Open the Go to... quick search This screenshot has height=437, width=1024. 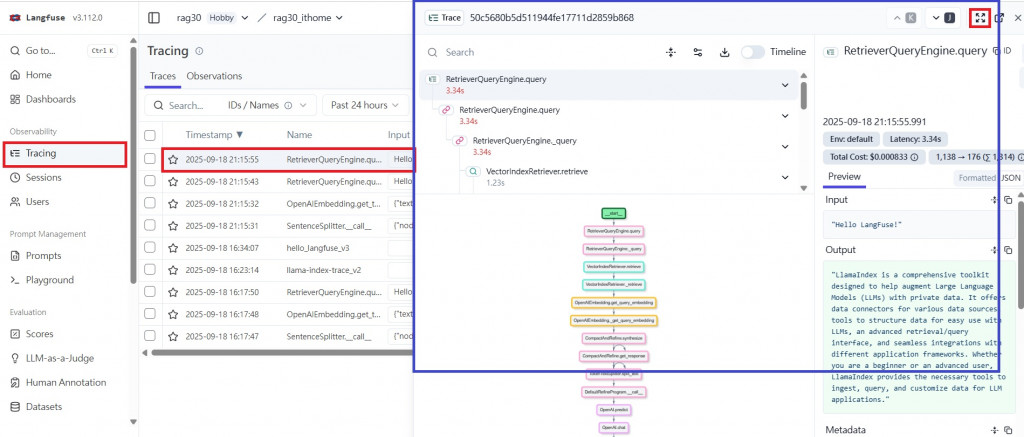click(x=63, y=50)
